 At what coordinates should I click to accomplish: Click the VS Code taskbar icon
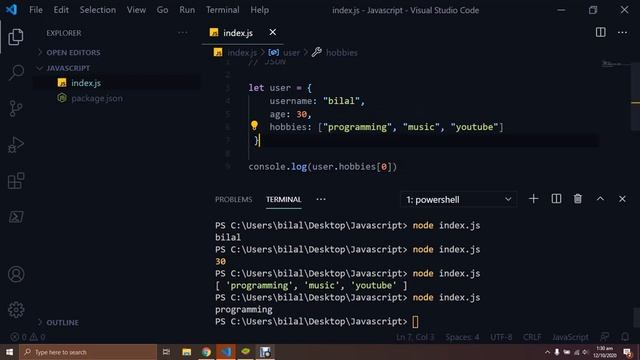(226, 352)
